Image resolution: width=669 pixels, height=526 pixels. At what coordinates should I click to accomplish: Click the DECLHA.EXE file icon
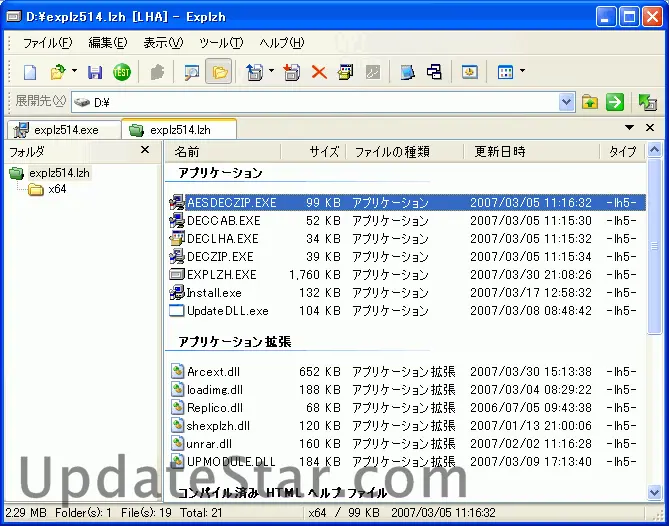point(177,238)
